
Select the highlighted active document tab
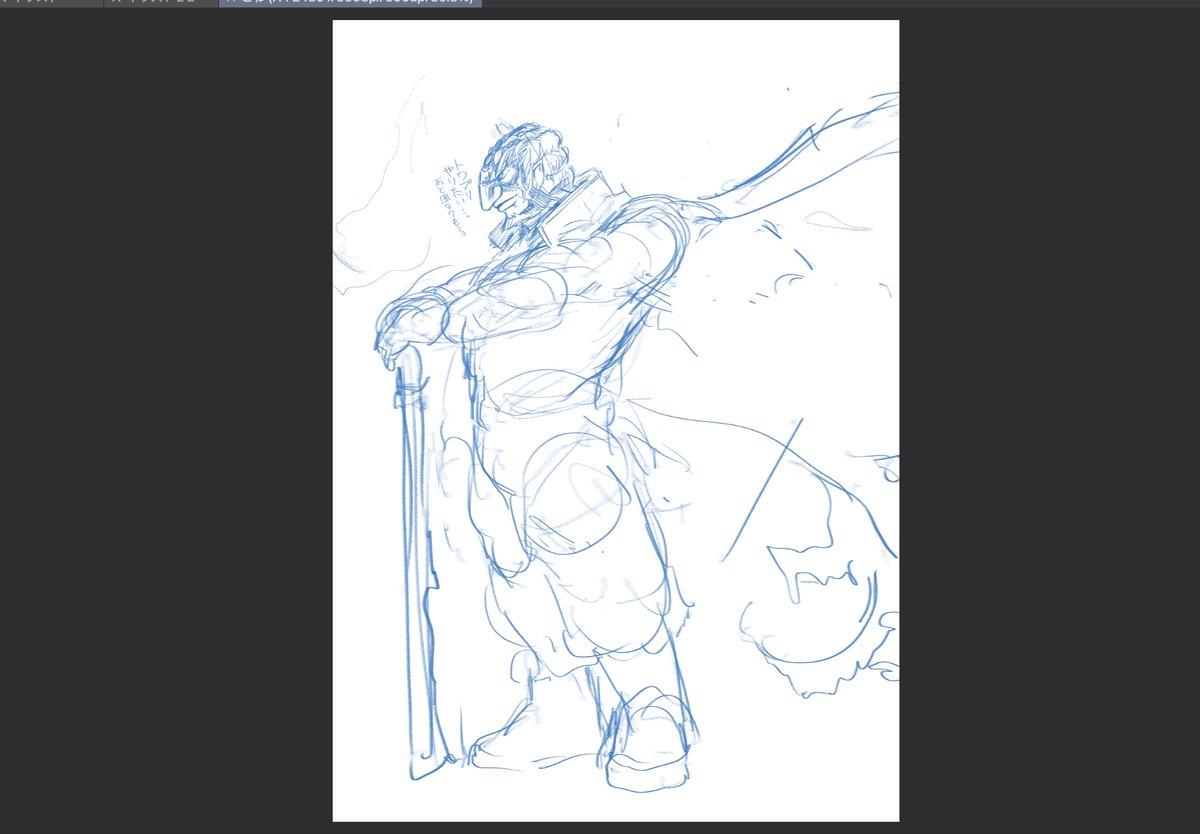coord(350,3)
